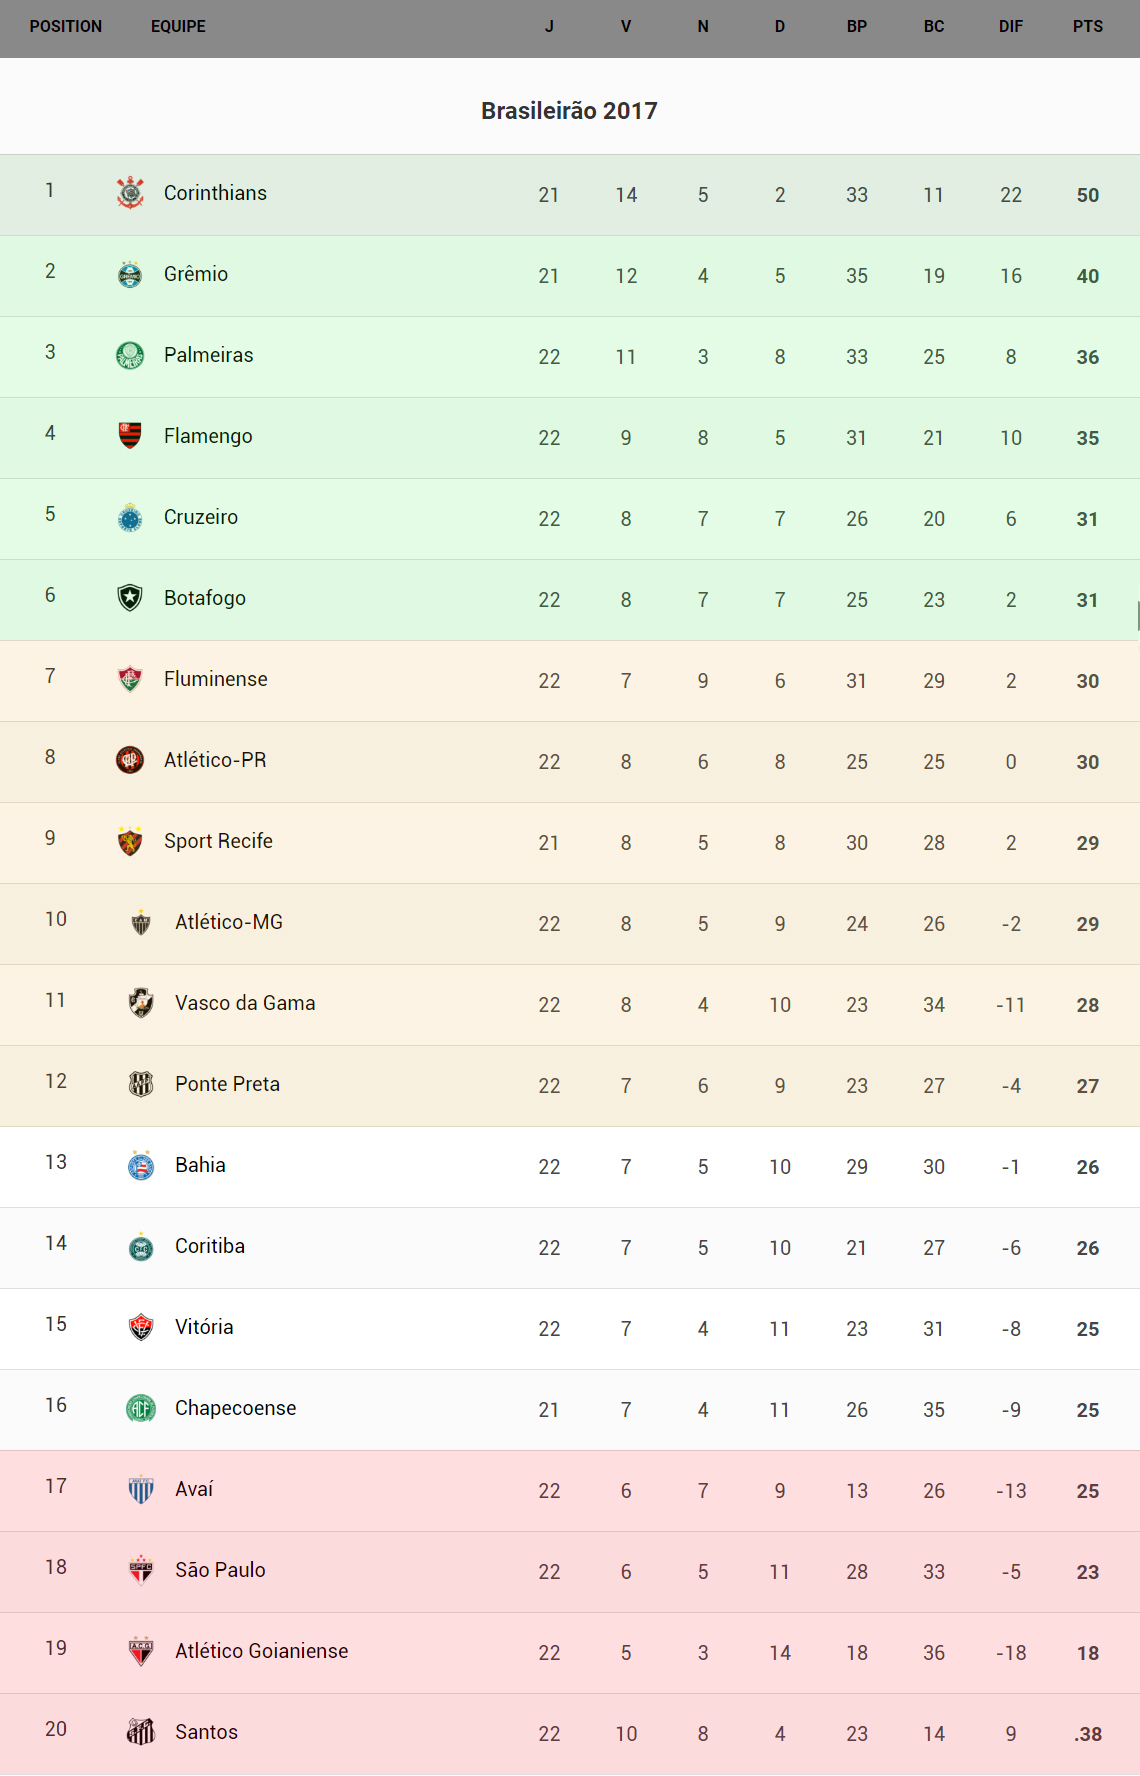Click the Sport Recife lion crest
The height and width of the screenshot is (1776, 1140).
[130, 841]
